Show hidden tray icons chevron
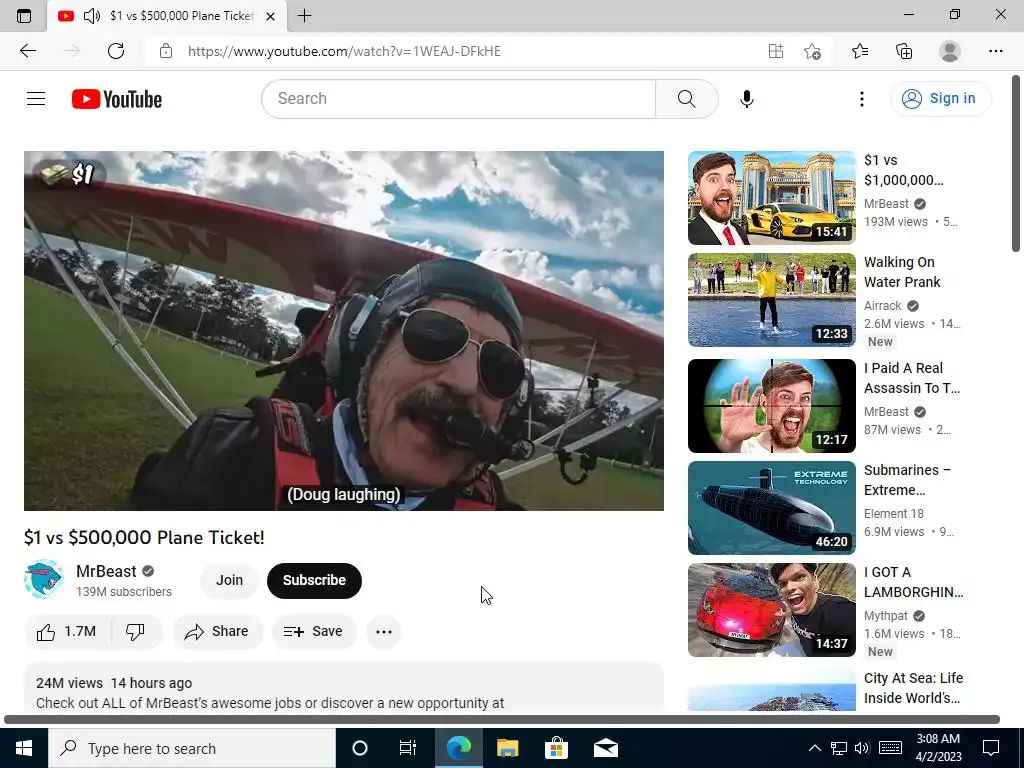Viewport: 1024px width, 768px height. click(x=814, y=748)
